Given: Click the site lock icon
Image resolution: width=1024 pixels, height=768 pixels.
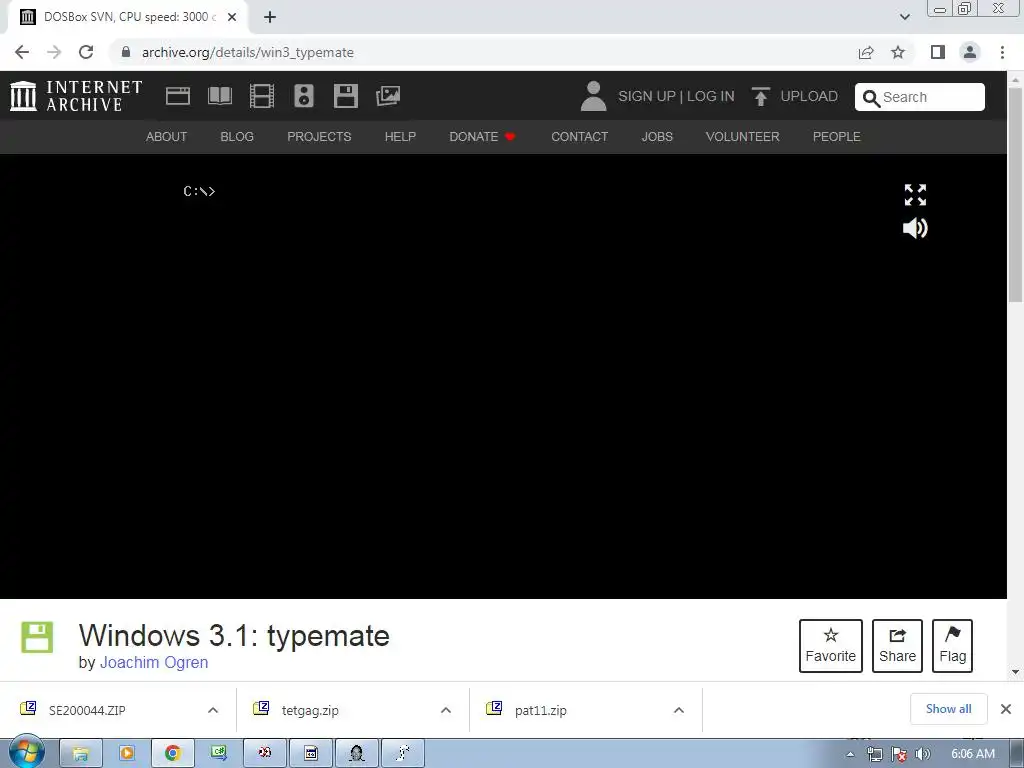Looking at the screenshot, I should pos(126,52).
